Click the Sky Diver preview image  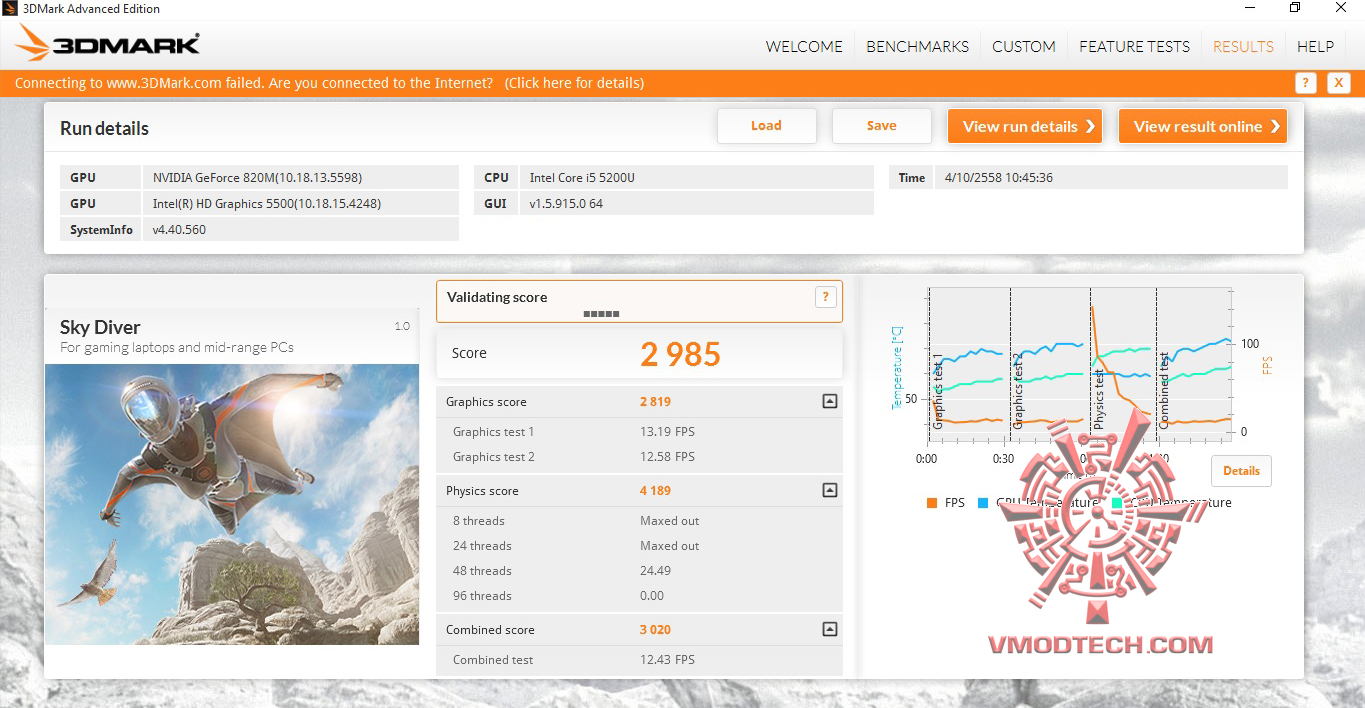click(232, 504)
